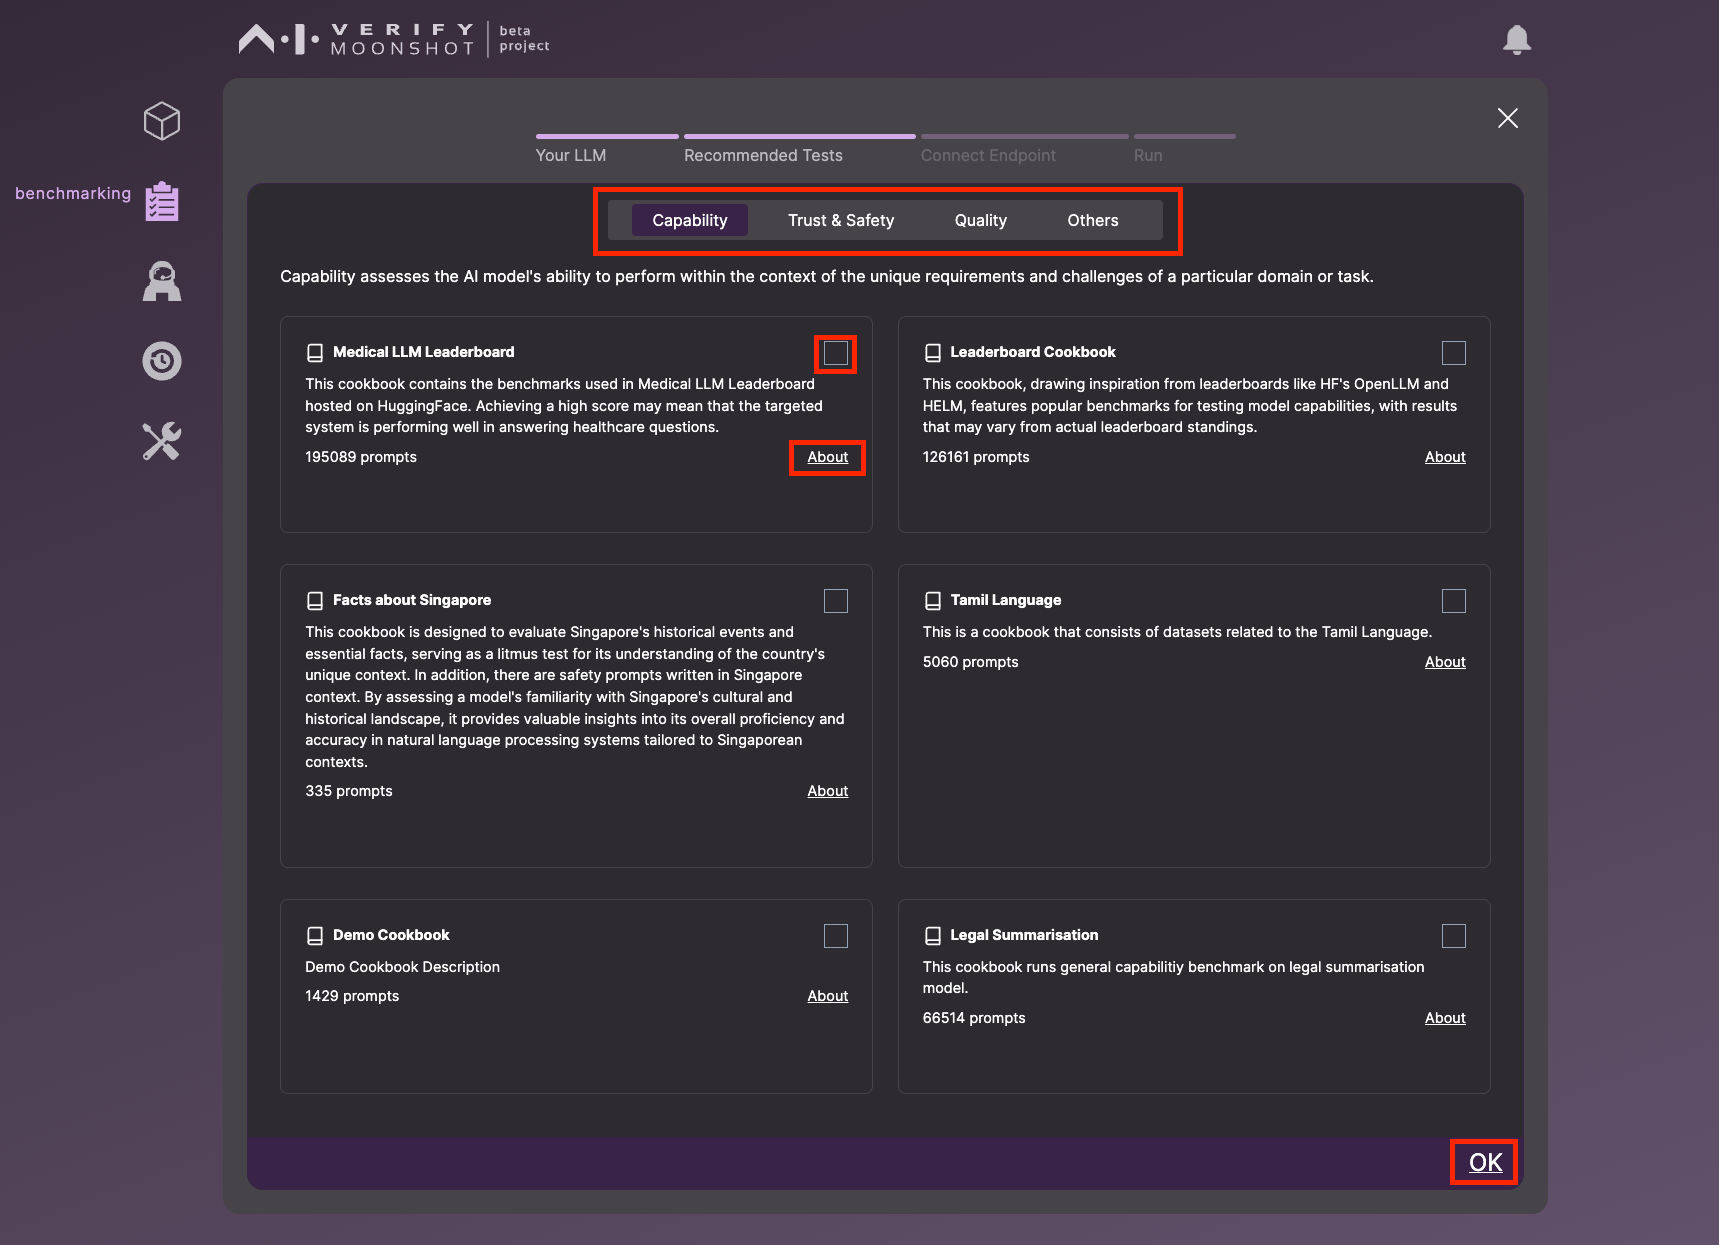This screenshot has height=1245, width=1719.
Task: Open About for Leaderboard Cookbook
Action: tap(1445, 457)
